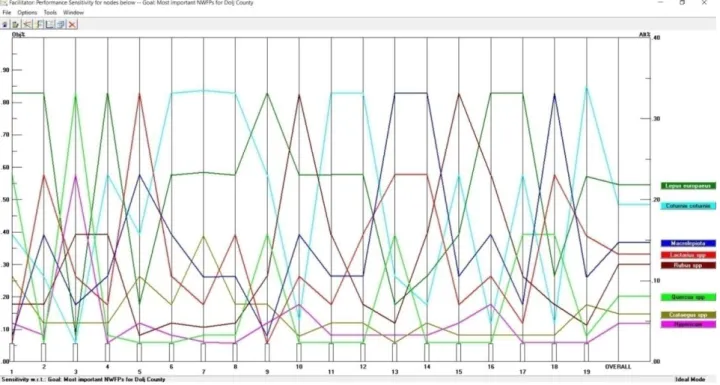Click the left axis value .30
Screen dimensions: 720x385
pyautogui.click(x=5, y=265)
